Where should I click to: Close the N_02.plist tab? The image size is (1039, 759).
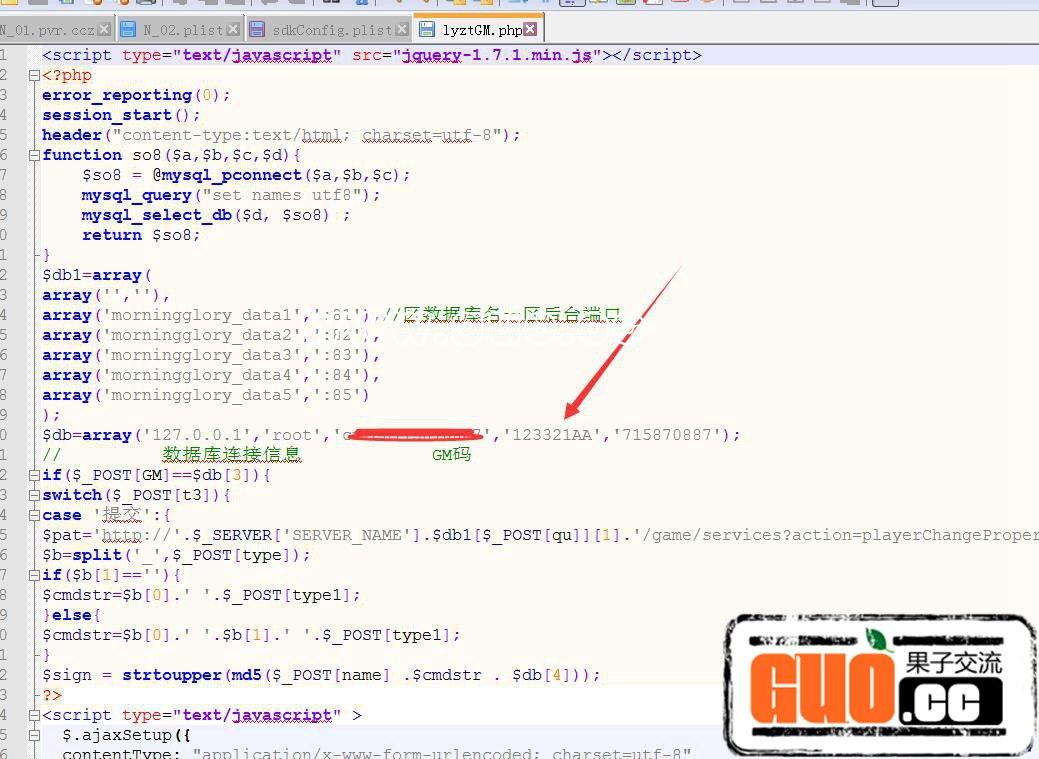click(233, 30)
